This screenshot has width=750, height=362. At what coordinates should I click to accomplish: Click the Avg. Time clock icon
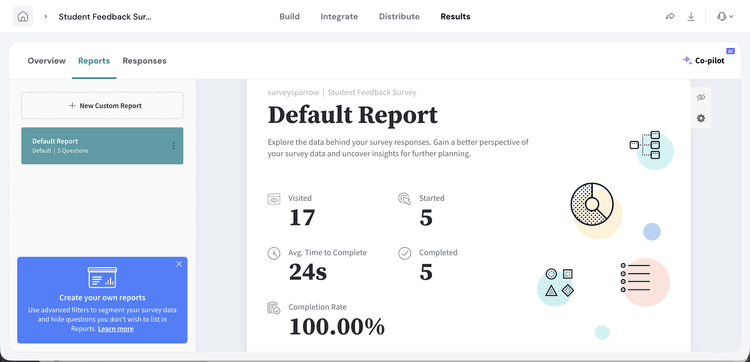click(x=274, y=253)
